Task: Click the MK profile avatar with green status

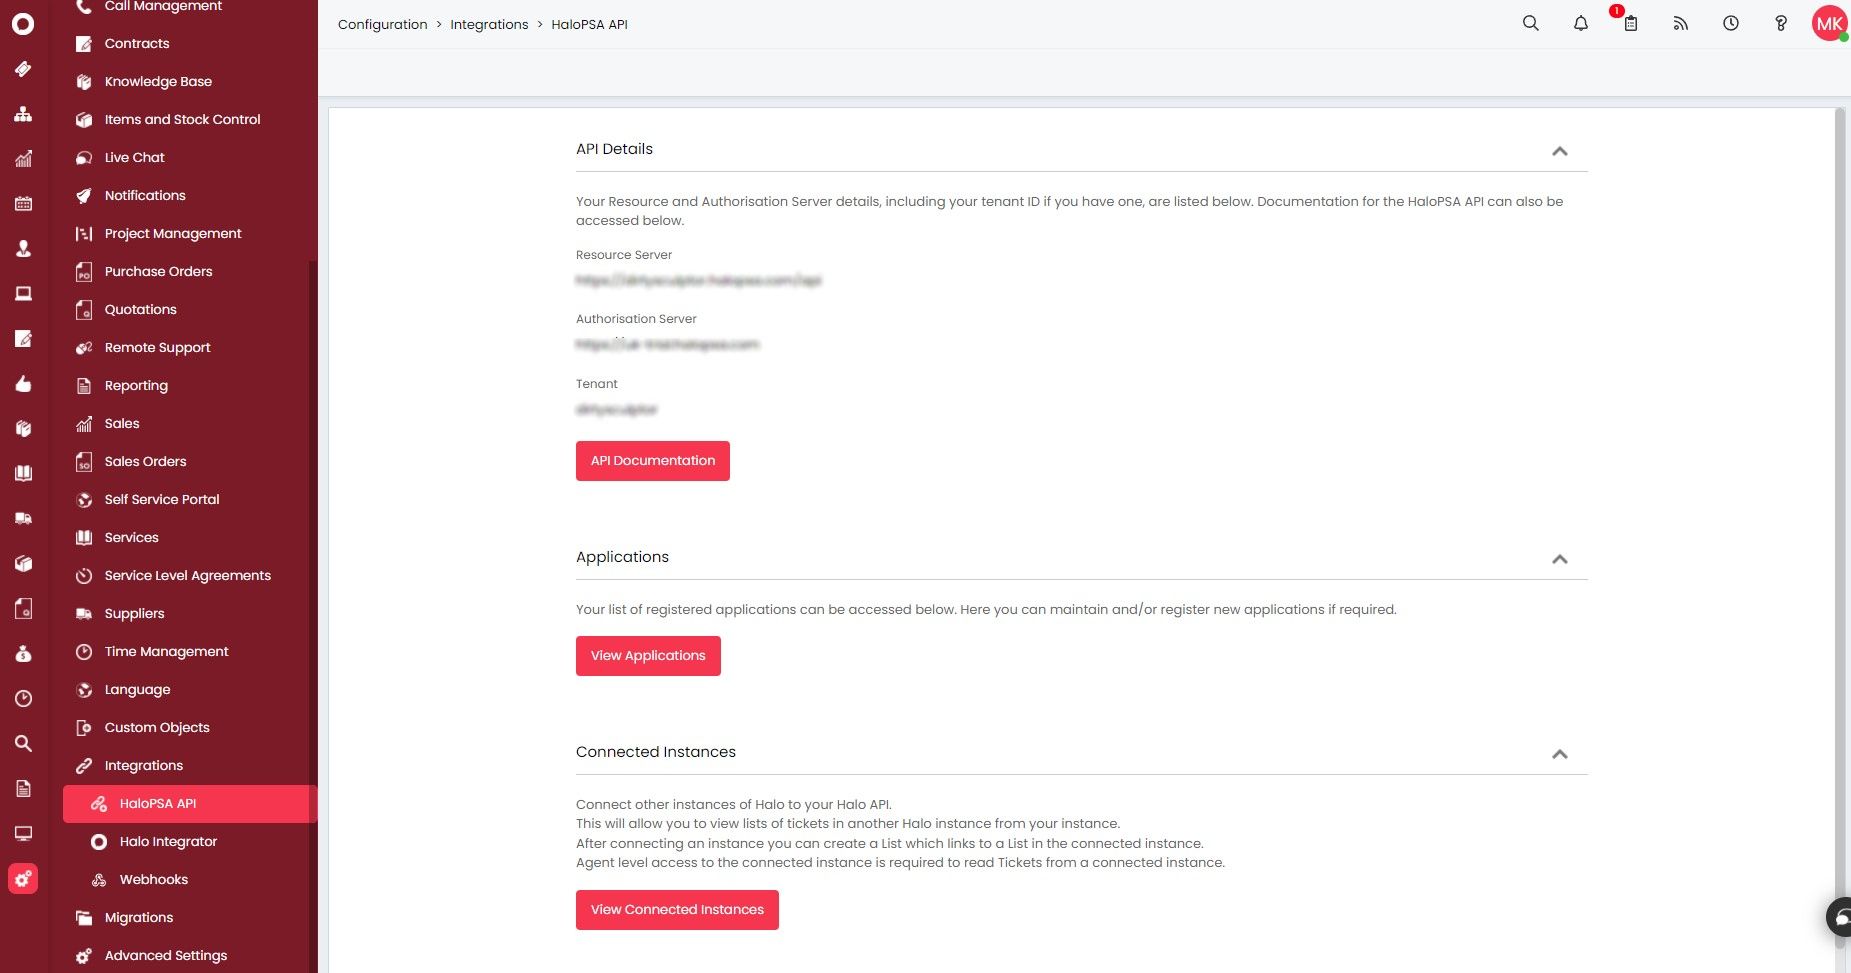Action: point(1828,23)
